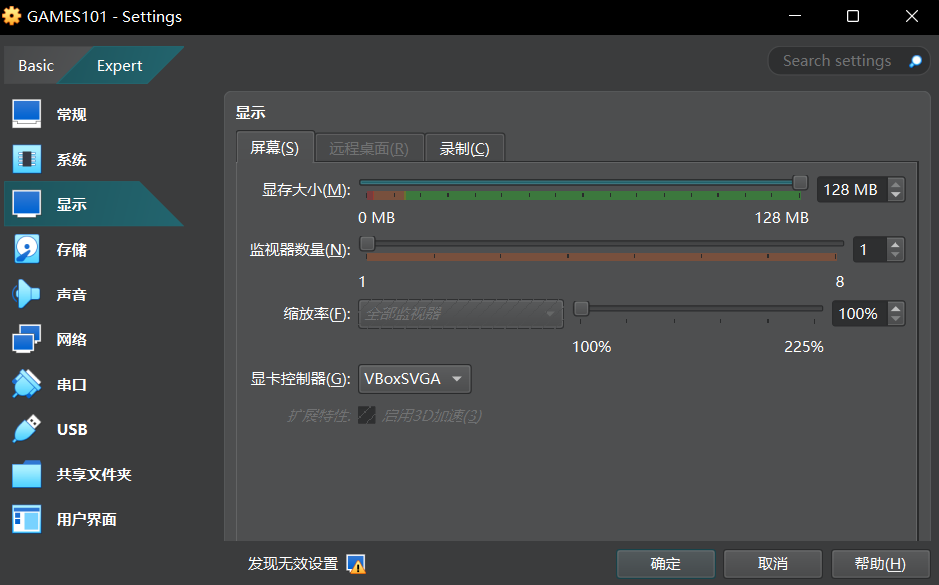Open the 存储 (Storage) disk icon

(26, 249)
